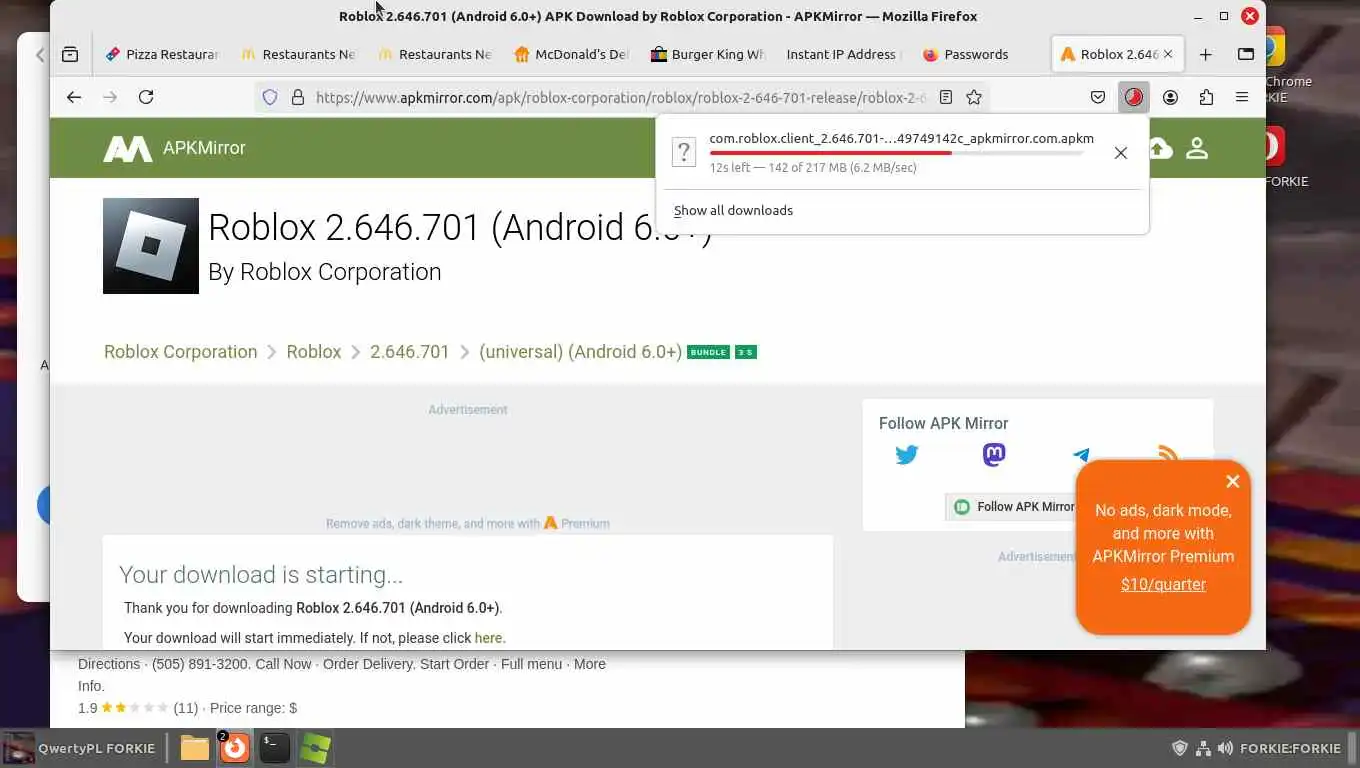Viewport: 1360px width, 768px height.
Task: Open APKMirror upload cloud icon
Action: click(1160, 148)
